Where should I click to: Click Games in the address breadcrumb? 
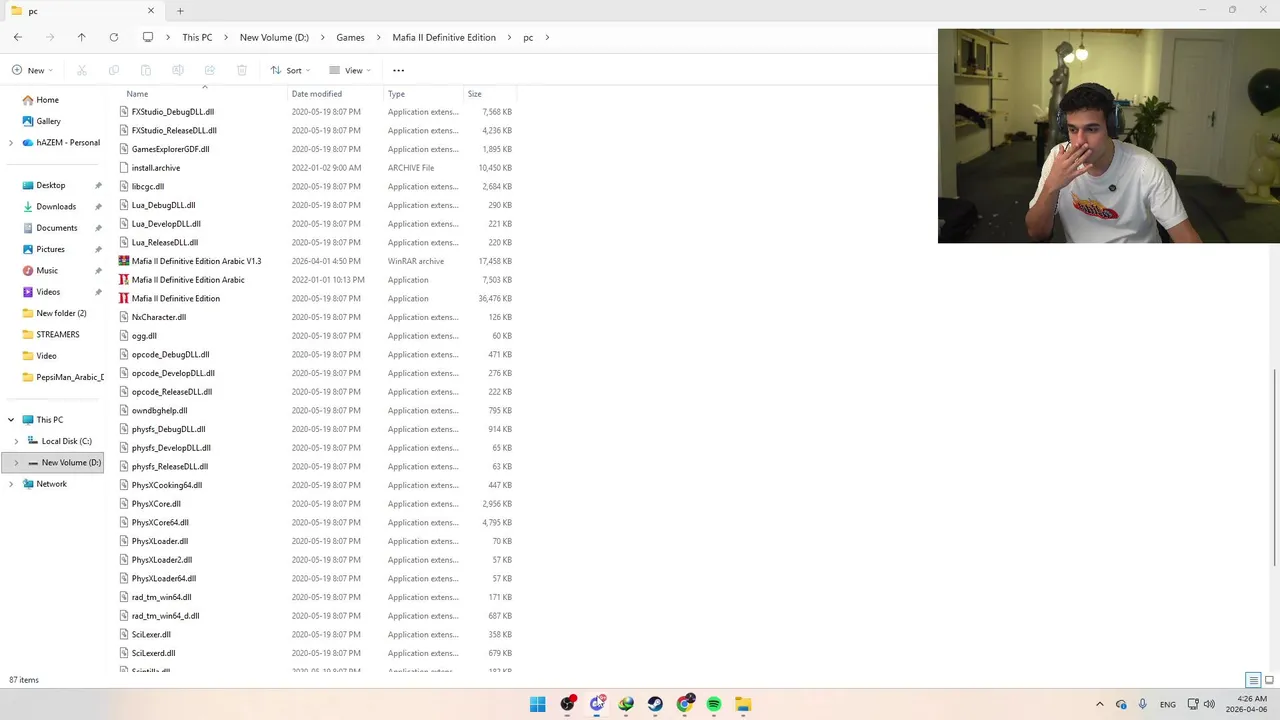tap(350, 37)
